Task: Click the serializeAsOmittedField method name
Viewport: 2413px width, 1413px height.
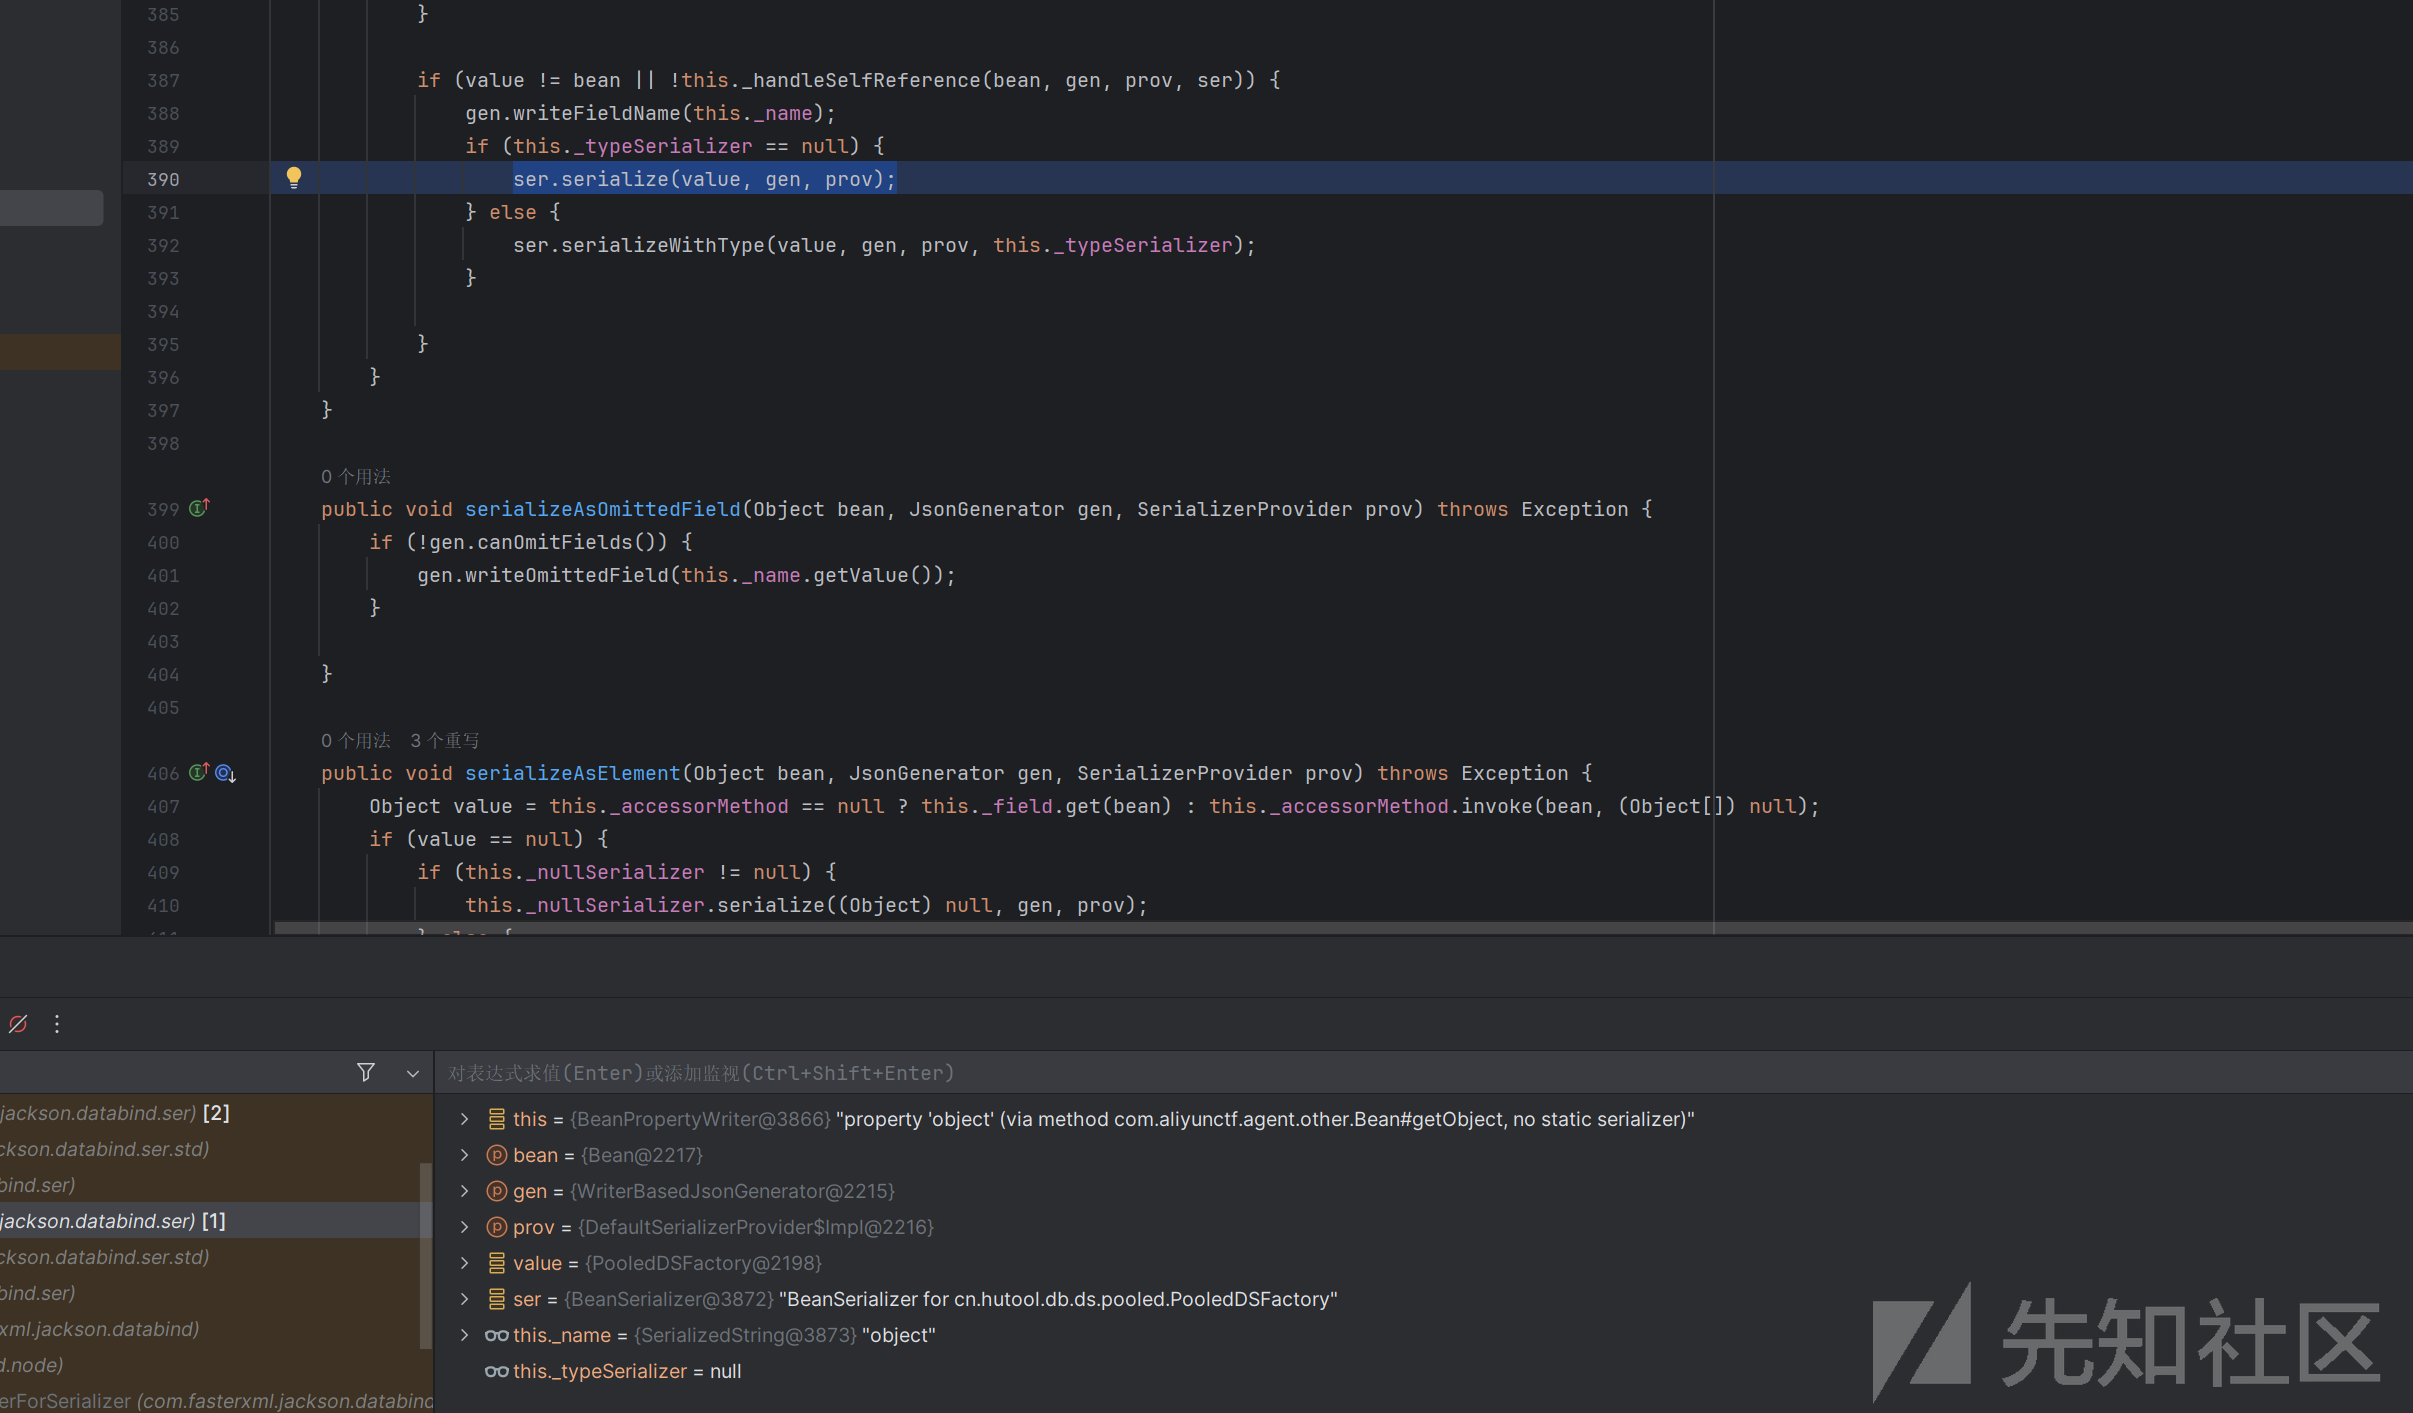Action: (602, 509)
